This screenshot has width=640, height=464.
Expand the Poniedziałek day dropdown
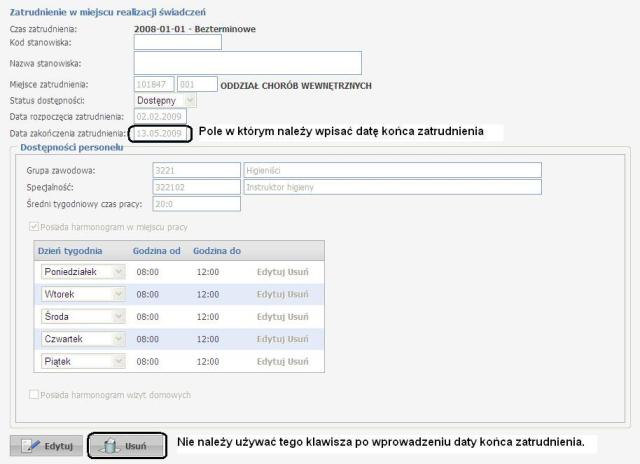coord(118,272)
